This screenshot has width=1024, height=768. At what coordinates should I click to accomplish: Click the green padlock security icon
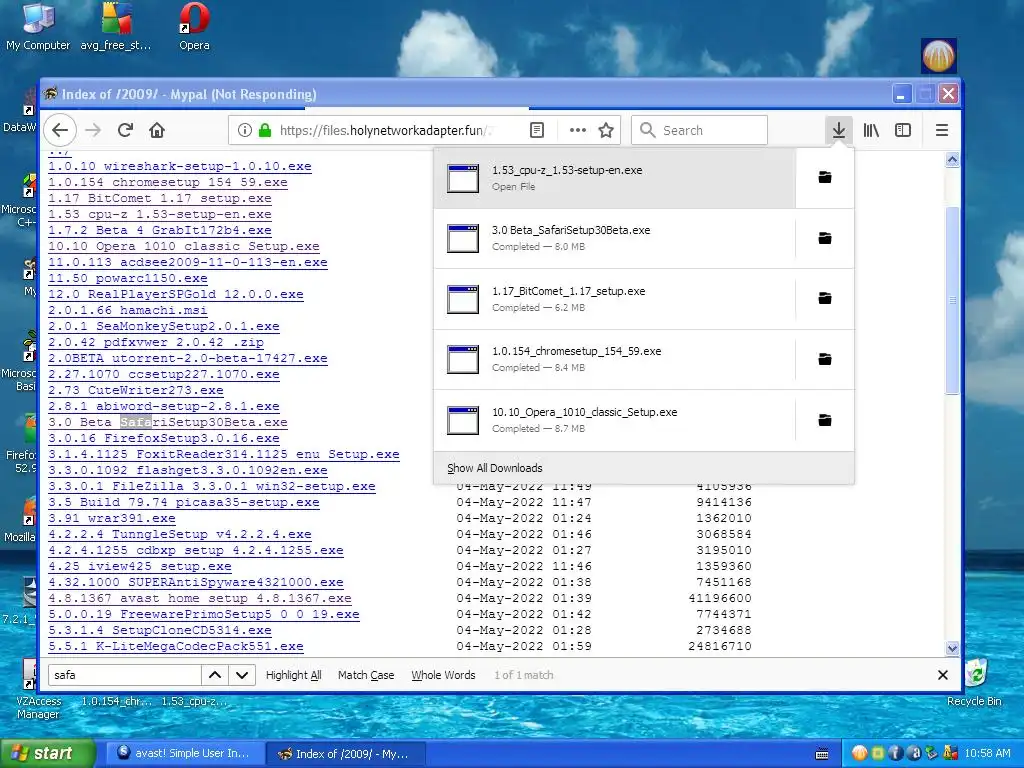click(x=264, y=130)
